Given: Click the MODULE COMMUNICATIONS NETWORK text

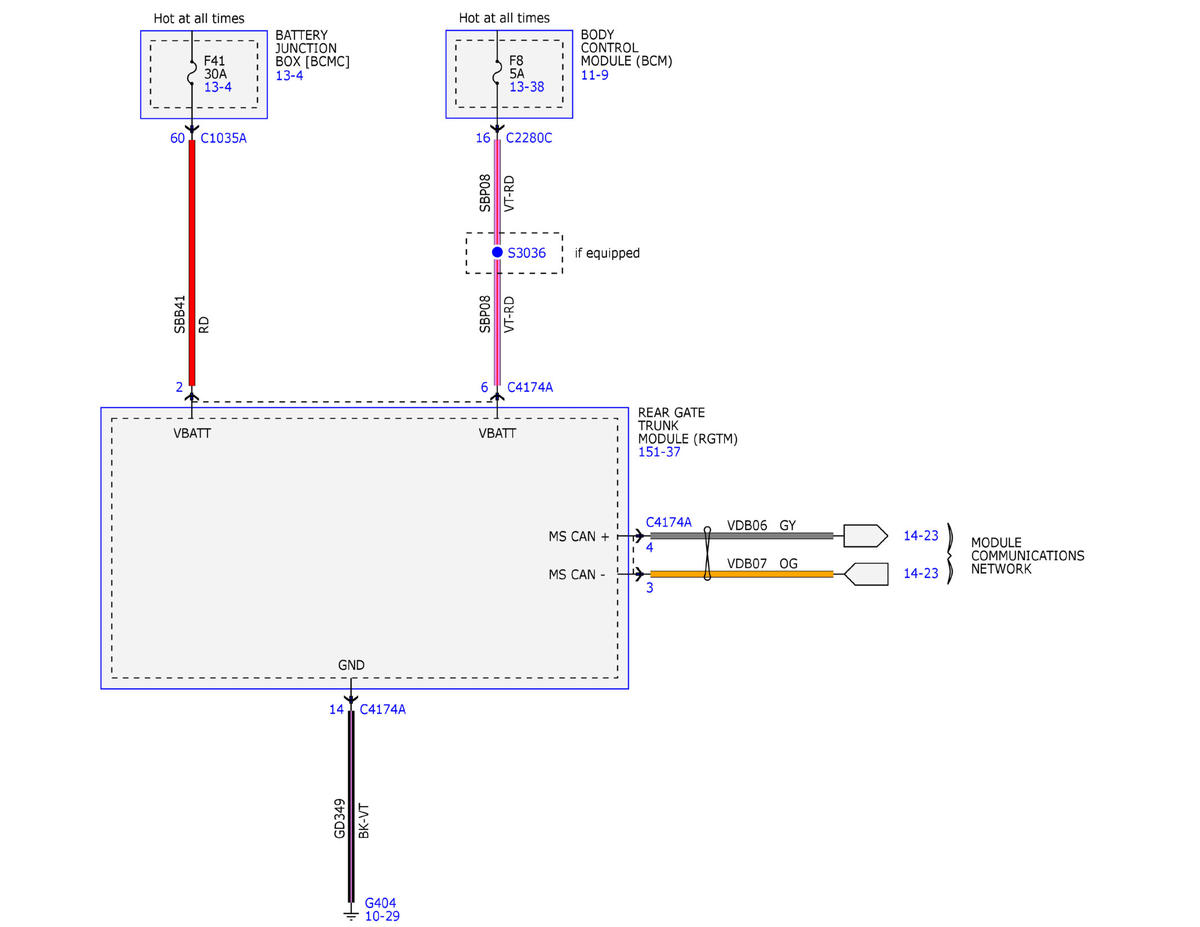Looking at the screenshot, I should [x=1028, y=556].
